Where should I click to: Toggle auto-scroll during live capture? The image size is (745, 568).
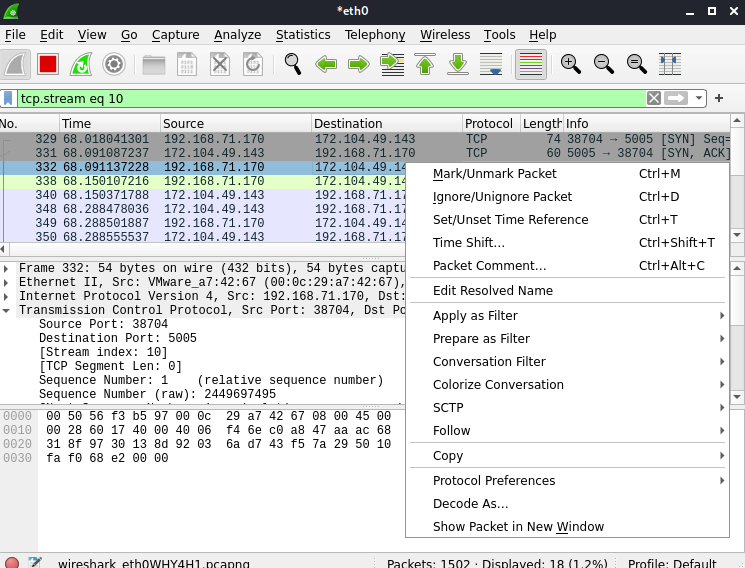point(491,64)
